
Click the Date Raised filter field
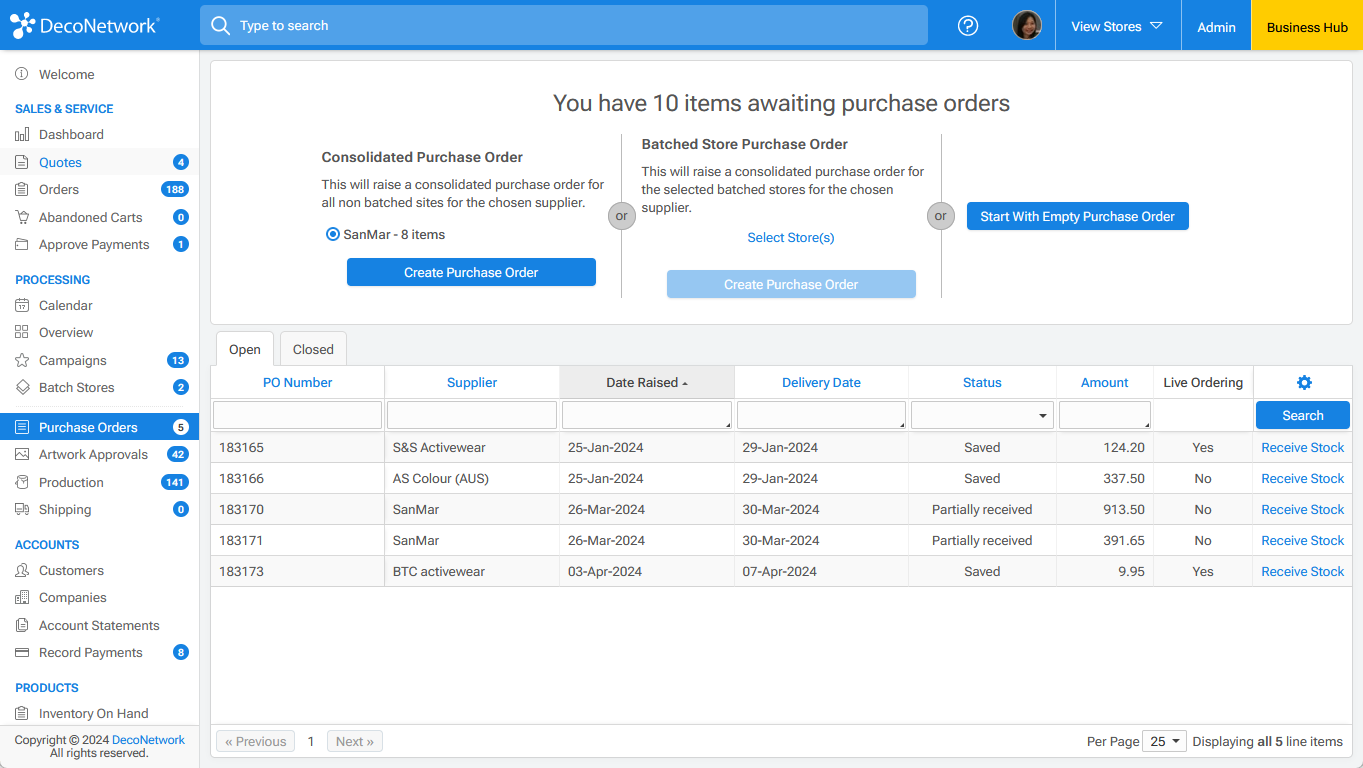pos(647,415)
